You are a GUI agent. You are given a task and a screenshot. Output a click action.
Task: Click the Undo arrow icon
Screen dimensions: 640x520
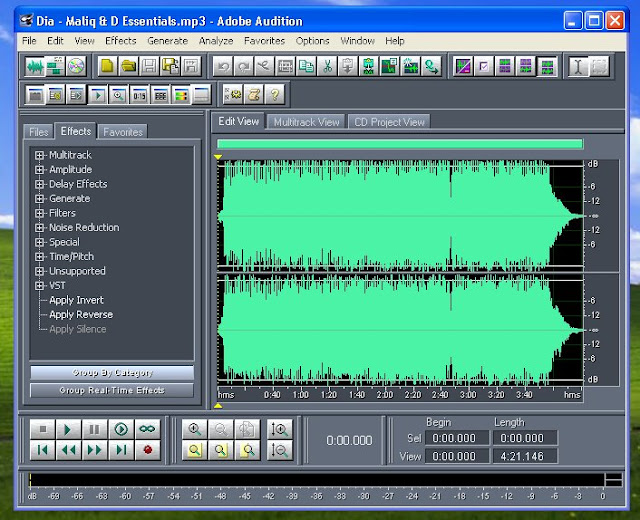[x=223, y=67]
